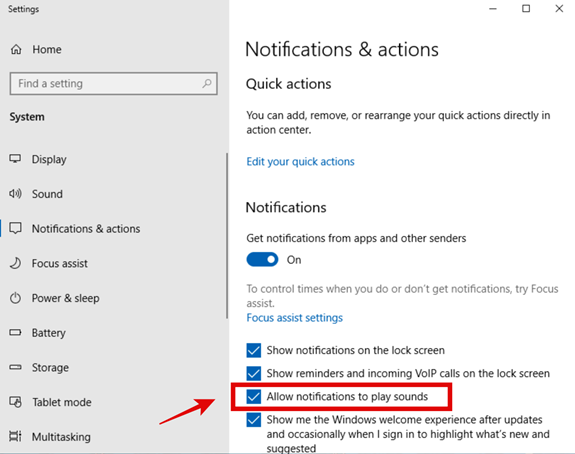Click the Battery icon
The image size is (575, 454).
click(15, 332)
